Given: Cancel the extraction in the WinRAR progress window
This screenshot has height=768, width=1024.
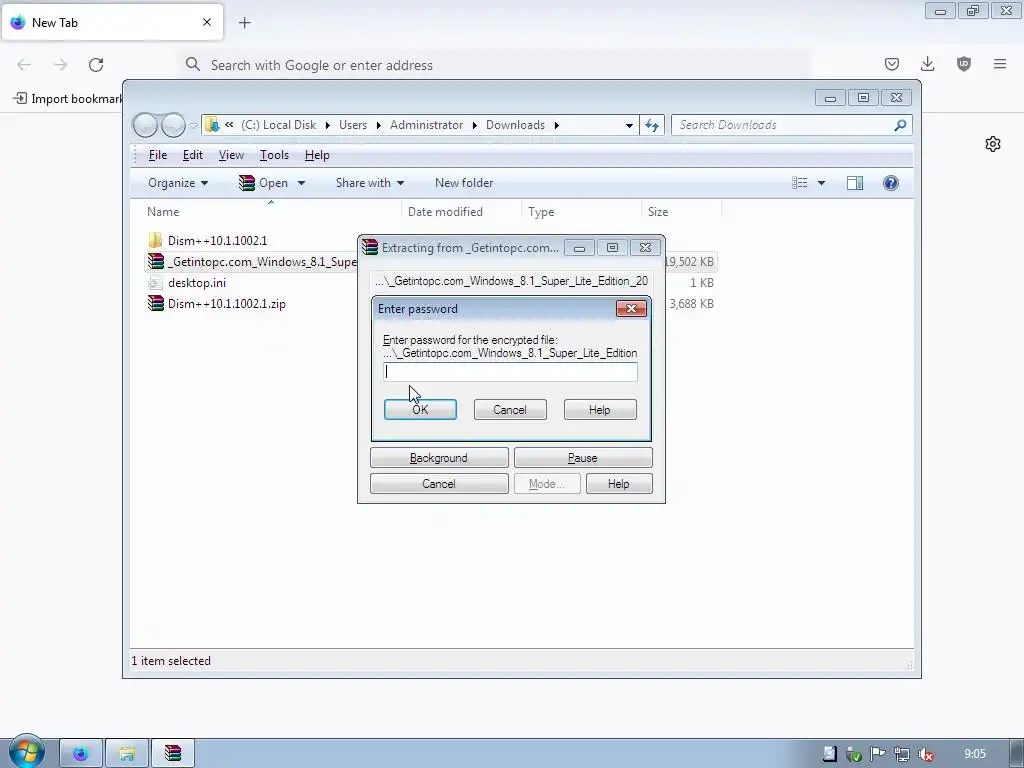Looking at the screenshot, I should (439, 484).
